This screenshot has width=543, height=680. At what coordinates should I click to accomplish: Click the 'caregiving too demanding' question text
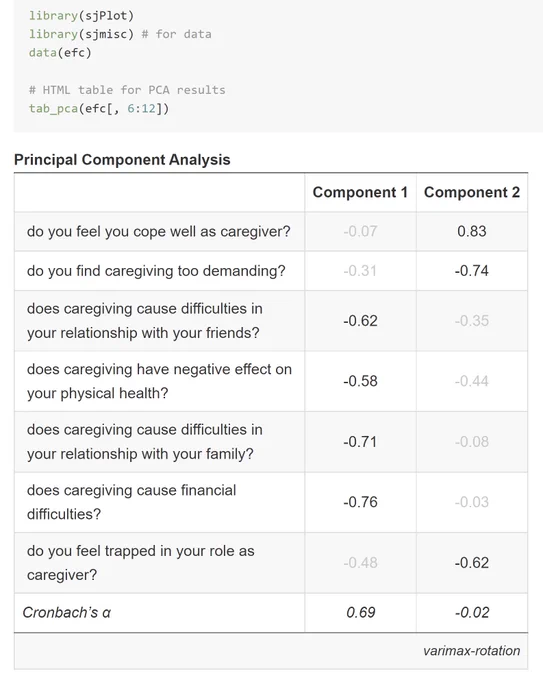[x=156, y=271]
